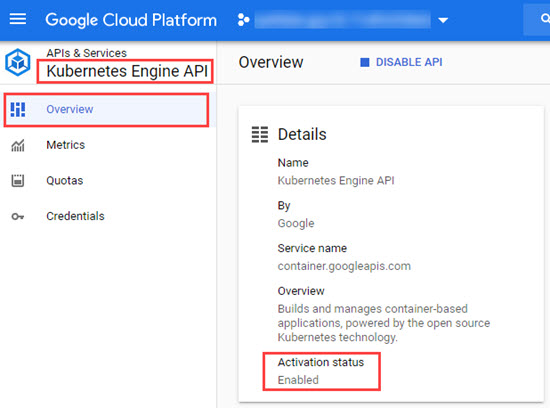The height and width of the screenshot is (408, 550).
Task: Click the Credentials key icon
Action: (x=18, y=216)
